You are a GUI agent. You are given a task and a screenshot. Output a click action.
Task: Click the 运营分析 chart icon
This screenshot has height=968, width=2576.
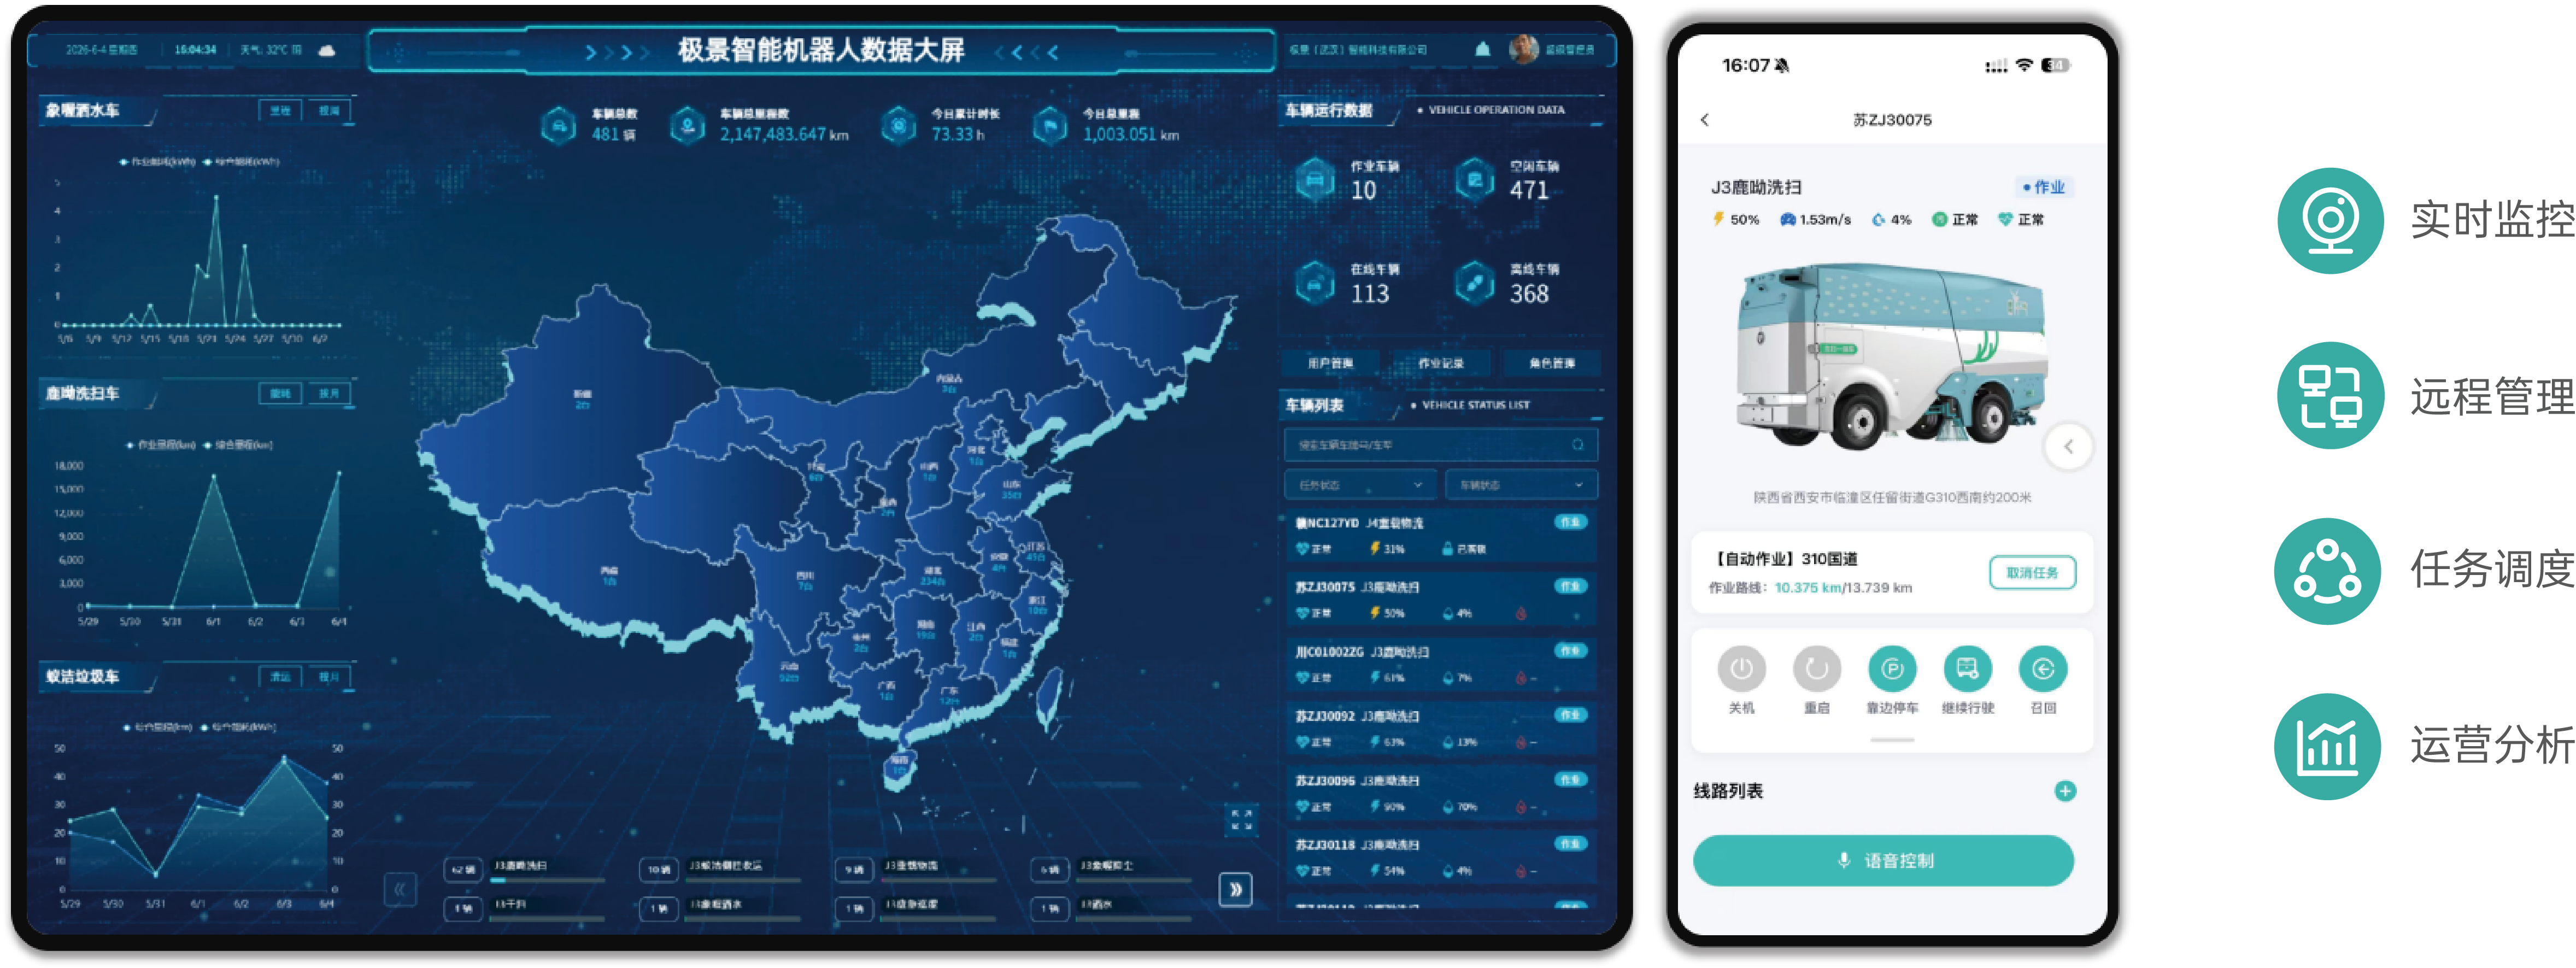coord(2328,746)
